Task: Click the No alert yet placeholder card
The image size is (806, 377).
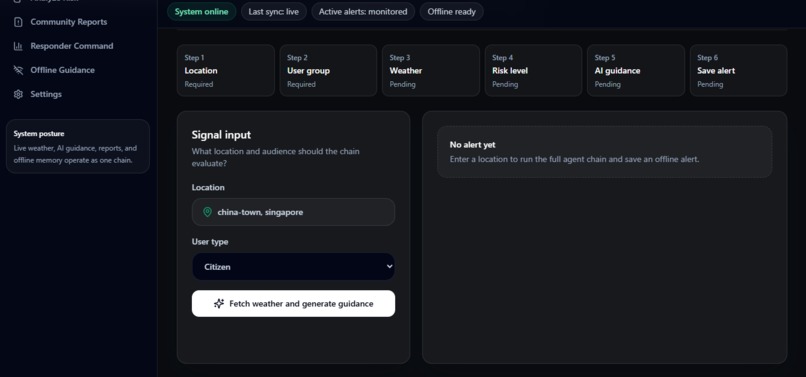Action: tap(604, 152)
